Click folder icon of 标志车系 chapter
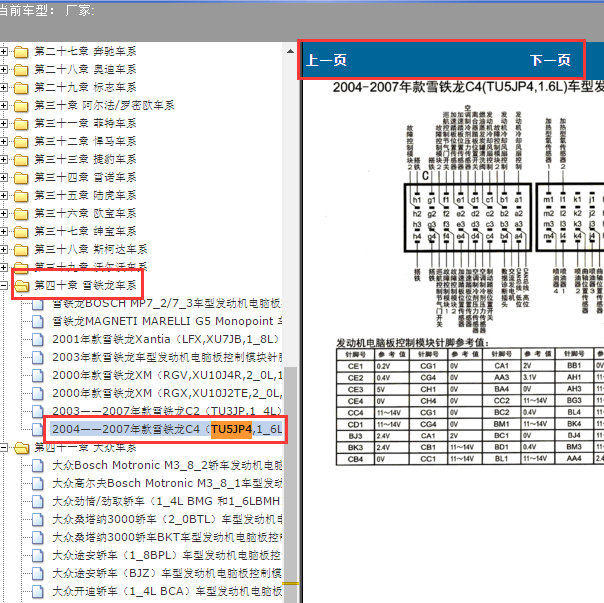604x603 pixels. (21, 88)
